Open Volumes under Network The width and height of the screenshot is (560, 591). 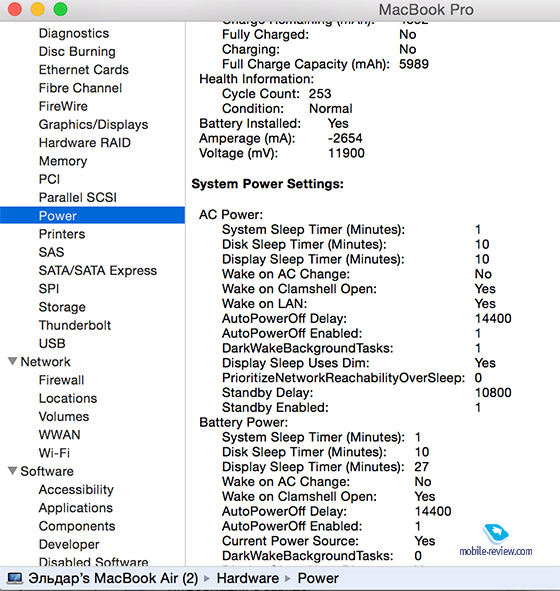[x=64, y=416]
